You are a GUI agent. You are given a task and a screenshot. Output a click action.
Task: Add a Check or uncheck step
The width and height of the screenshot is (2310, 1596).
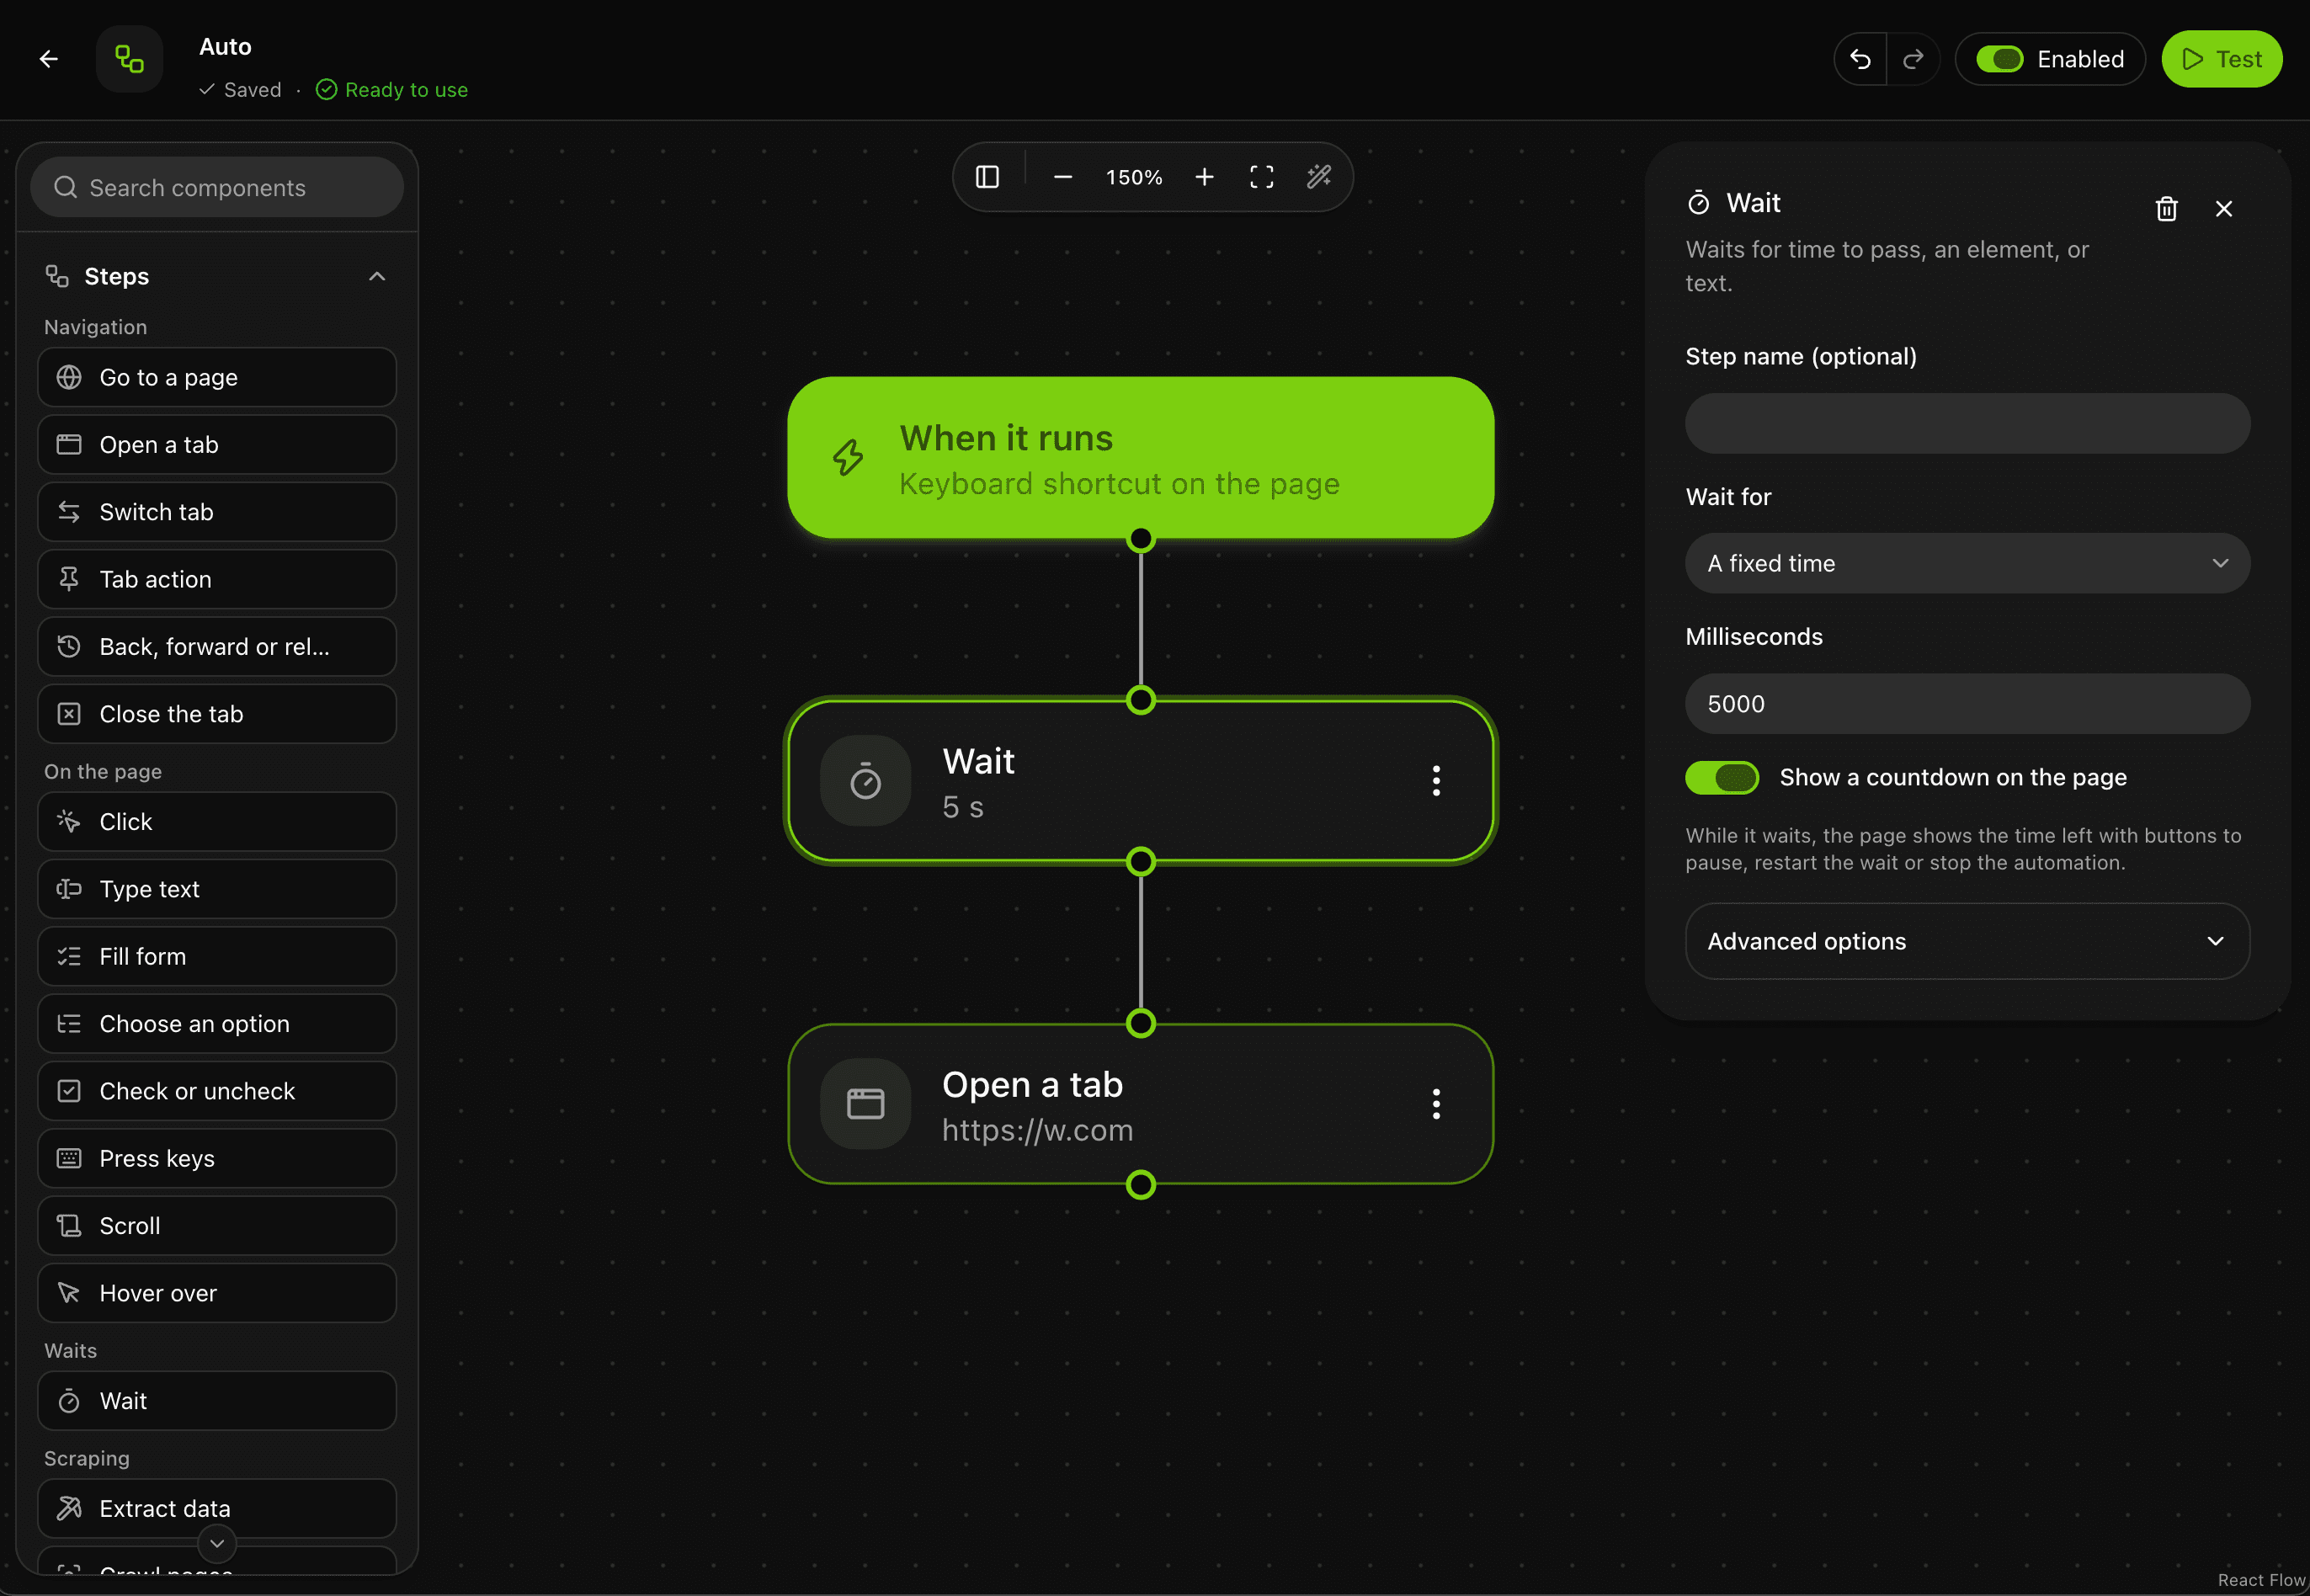pyautogui.click(x=217, y=1091)
